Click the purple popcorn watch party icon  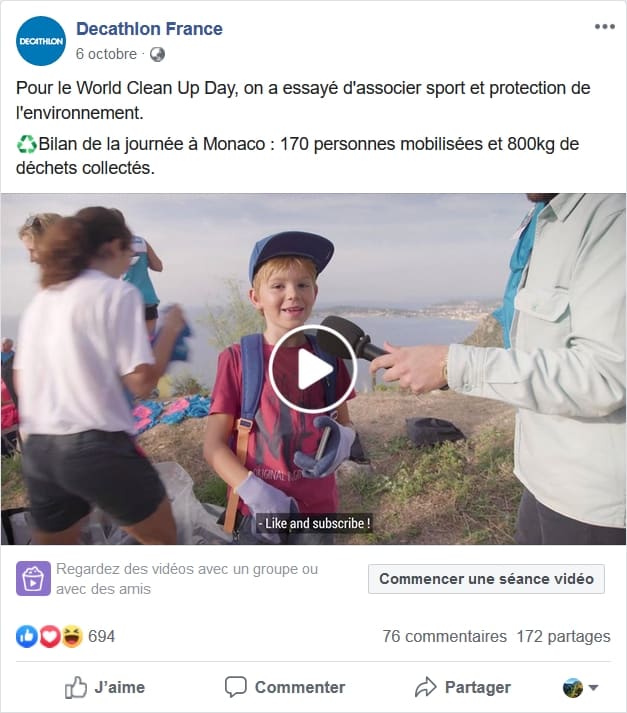click(x=33, y=578)
